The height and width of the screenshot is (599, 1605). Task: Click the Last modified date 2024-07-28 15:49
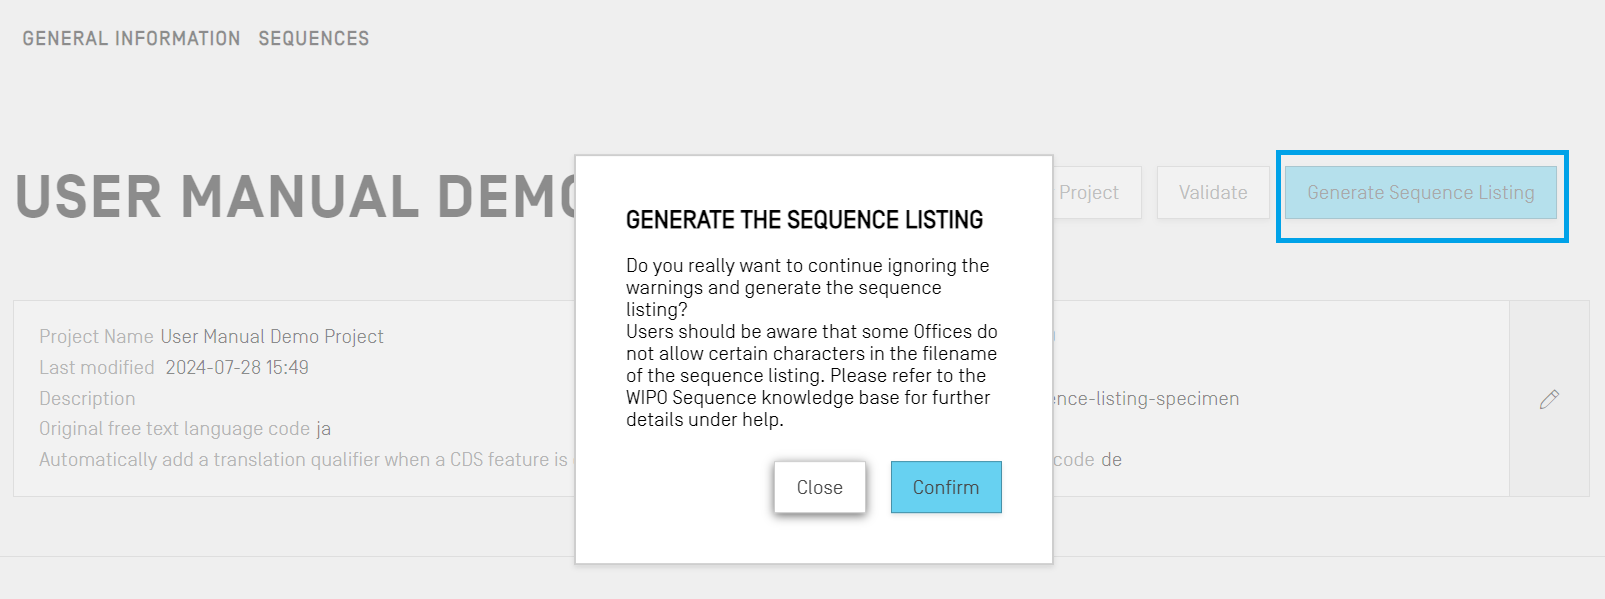click(x=237, y=368)
